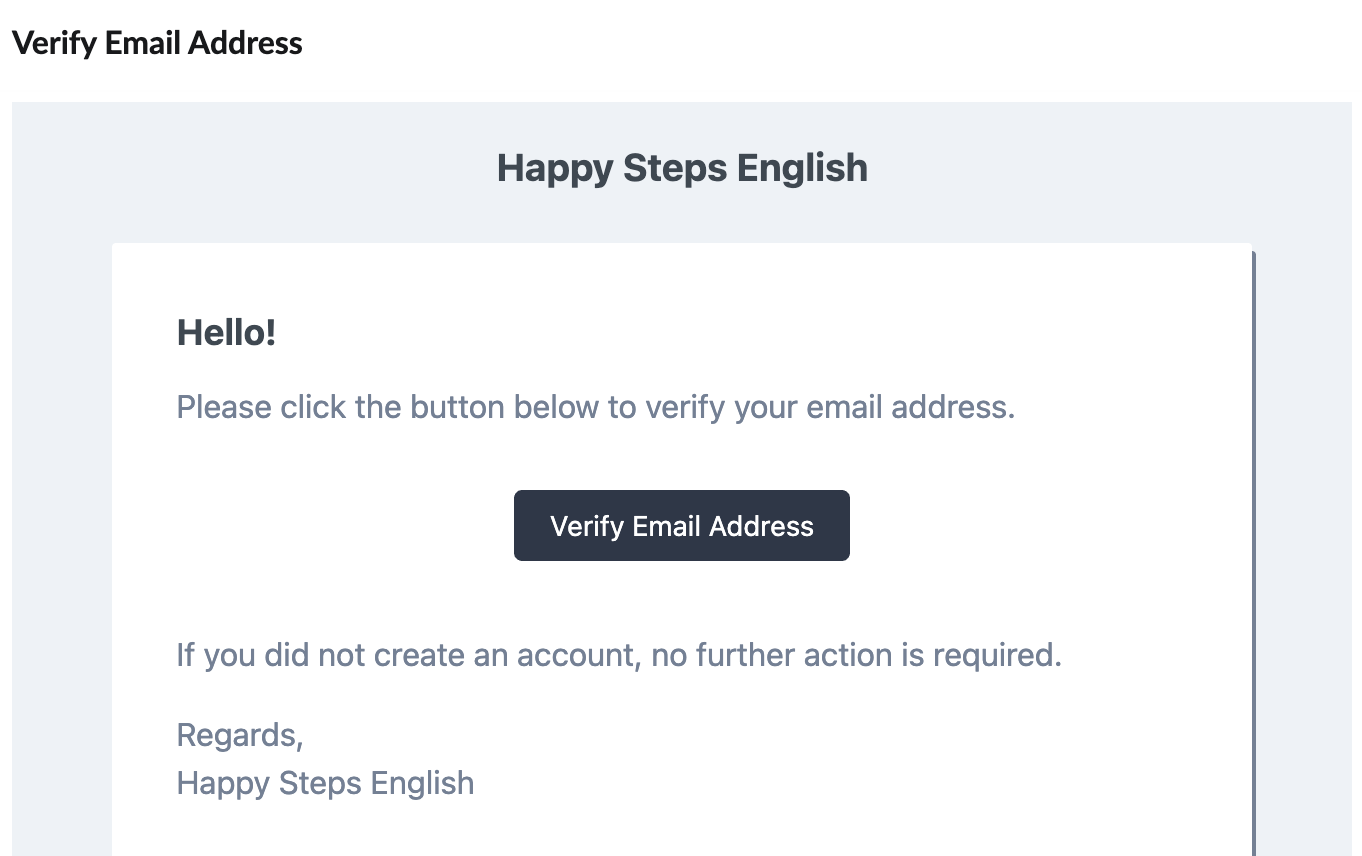Image resolution: width=1362 pixels, height=856 pixels.
Task: Click the gray margin right of the email card
Action: (x=1305, y=500)
